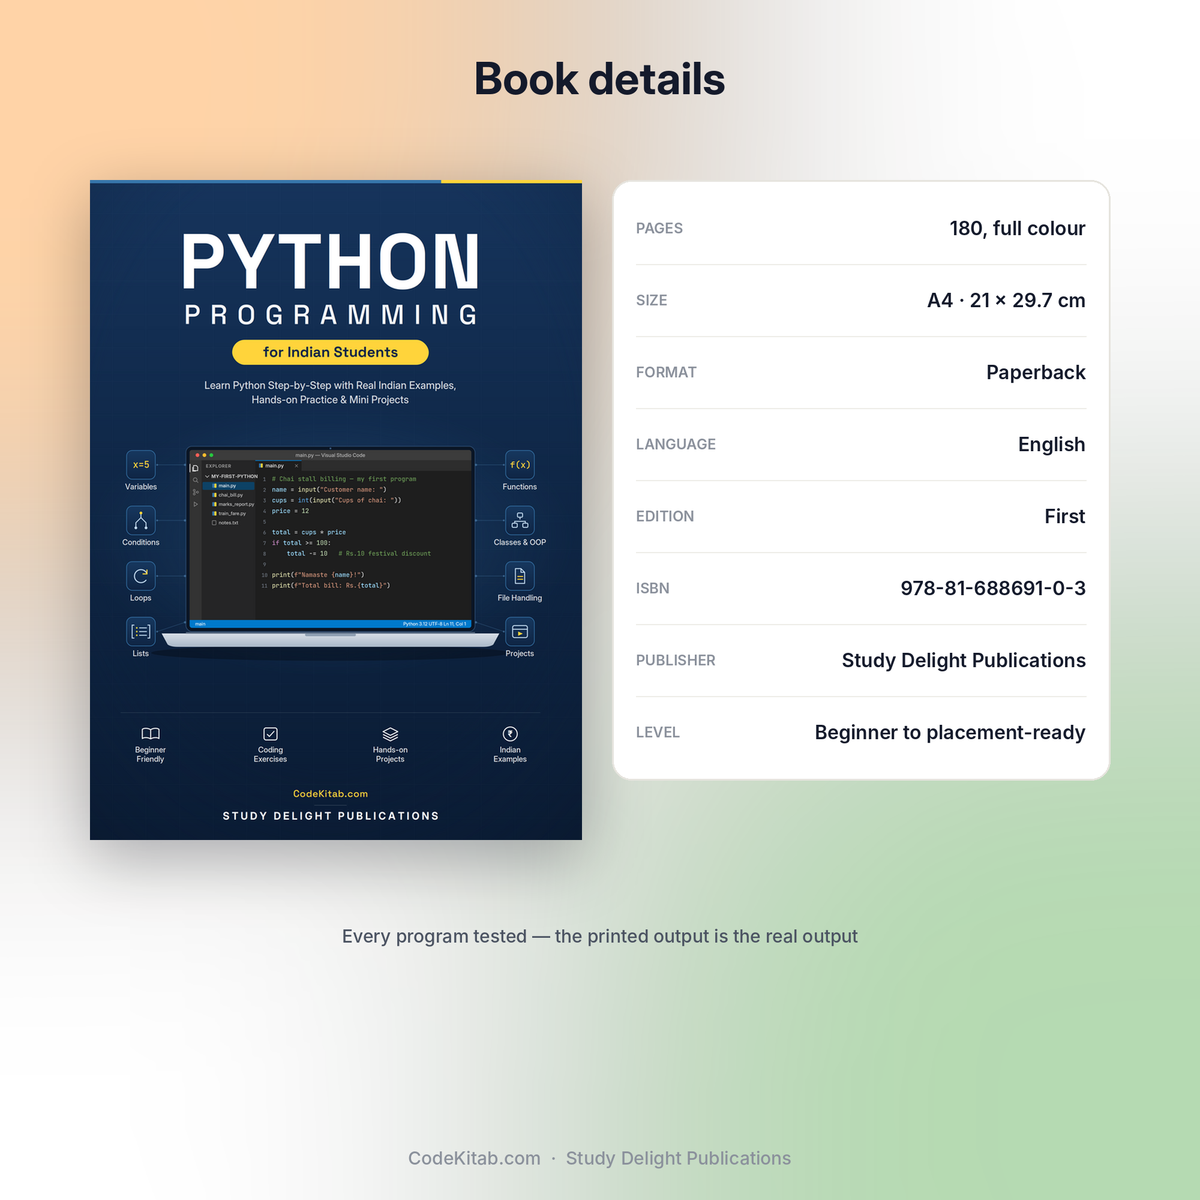1200x1200 pixels.
Task: Click the 'Every program tested' caption
Action: [x=600, y=936]
